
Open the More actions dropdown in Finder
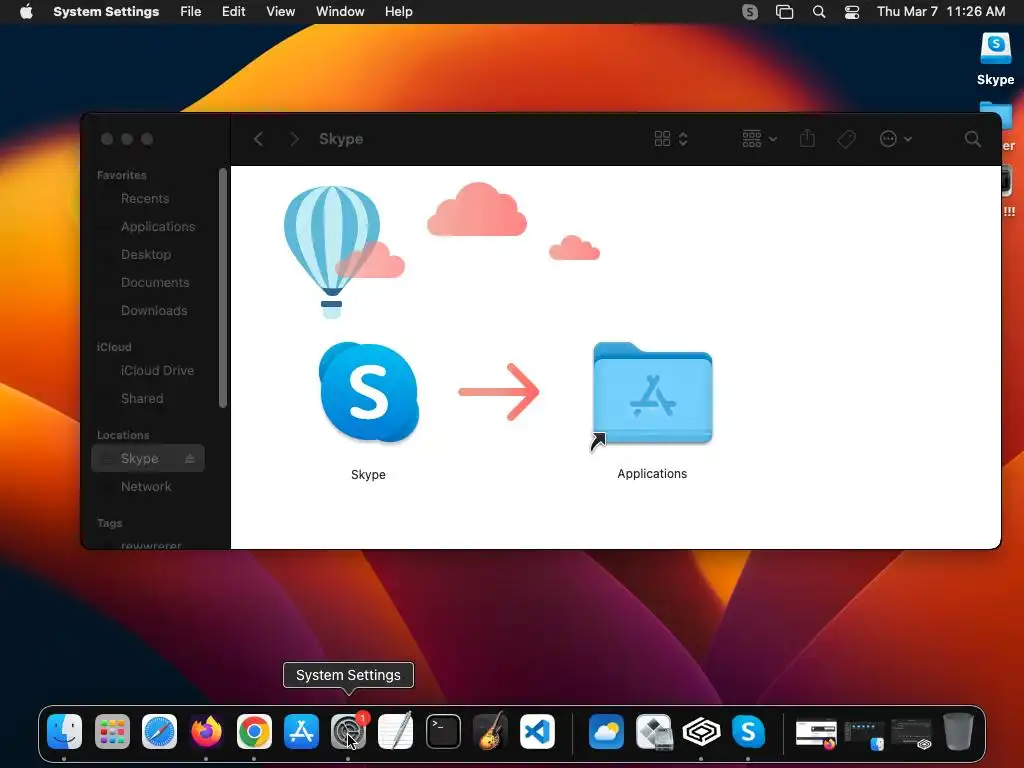coord(895,138)
